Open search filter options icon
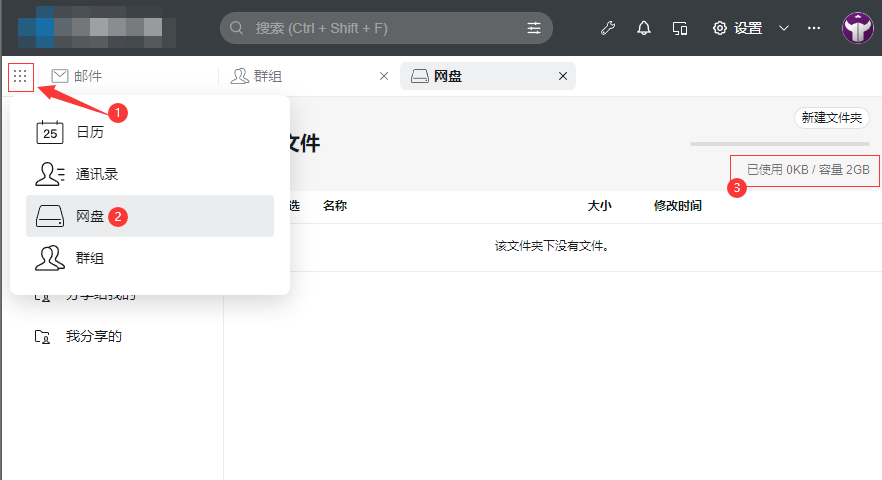Viewport: 882px width, 480px height. (x=534, y=28)
